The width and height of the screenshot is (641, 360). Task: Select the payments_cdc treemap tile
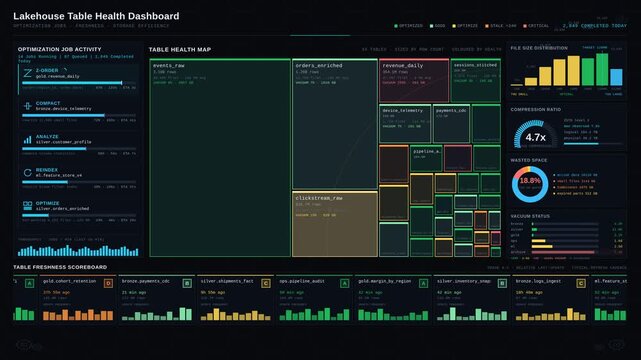coord(451,124)
